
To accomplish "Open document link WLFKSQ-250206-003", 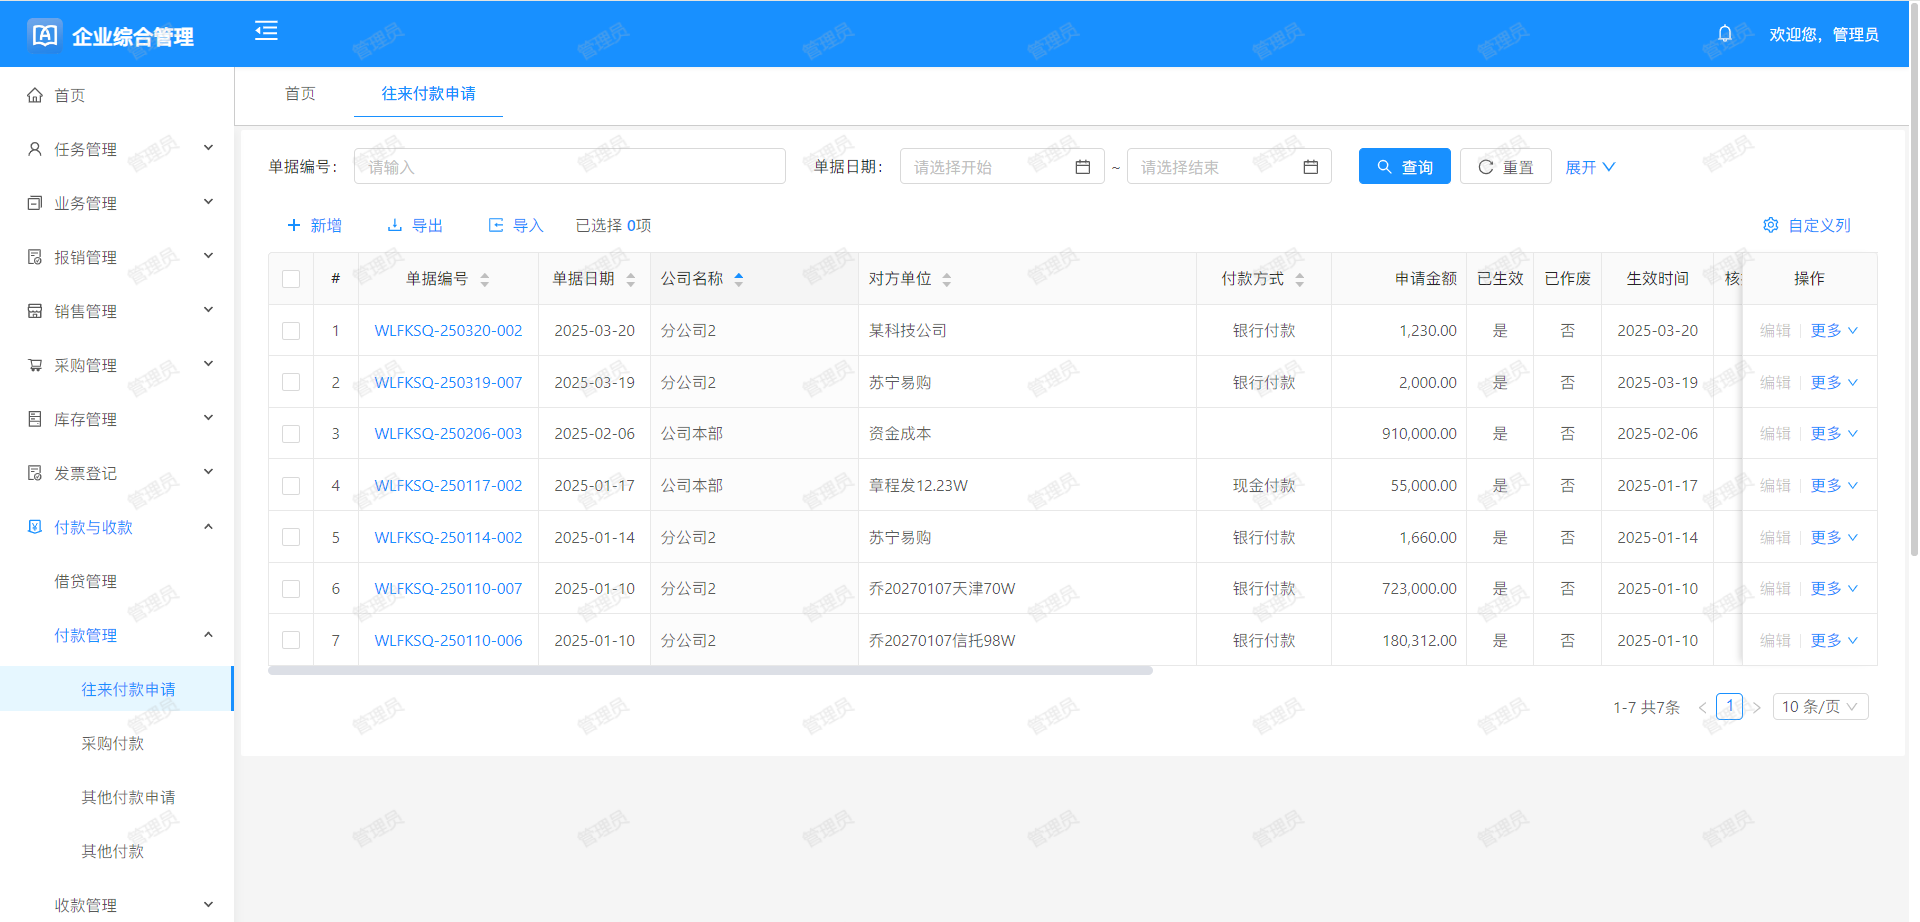I will pos(448,434).
